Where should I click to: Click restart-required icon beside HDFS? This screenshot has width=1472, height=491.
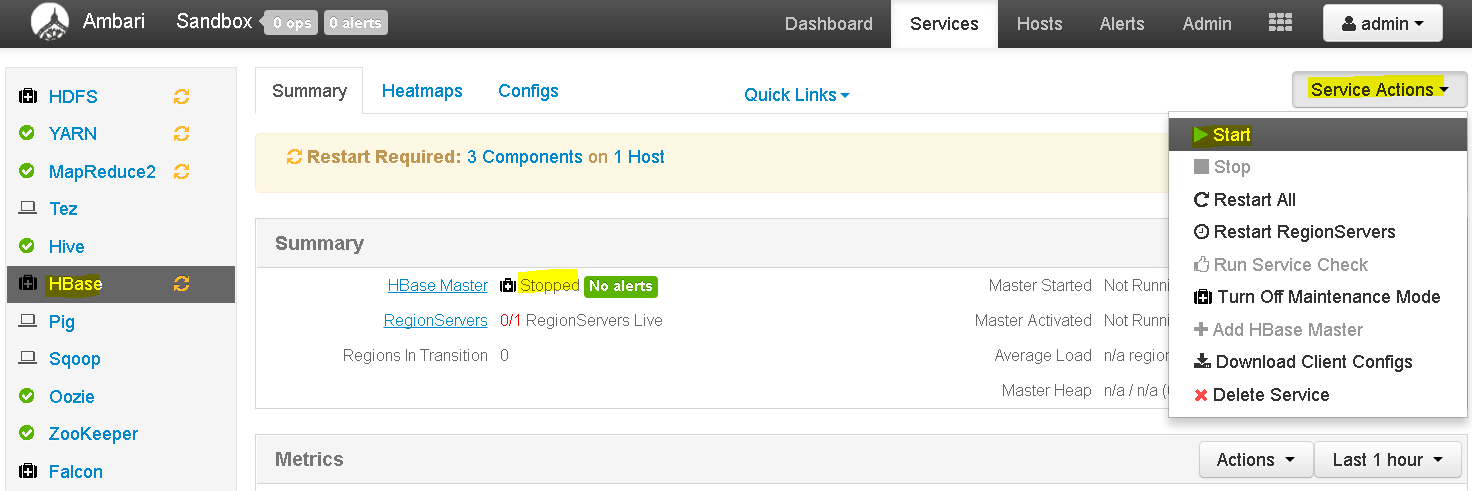[181, 97]
